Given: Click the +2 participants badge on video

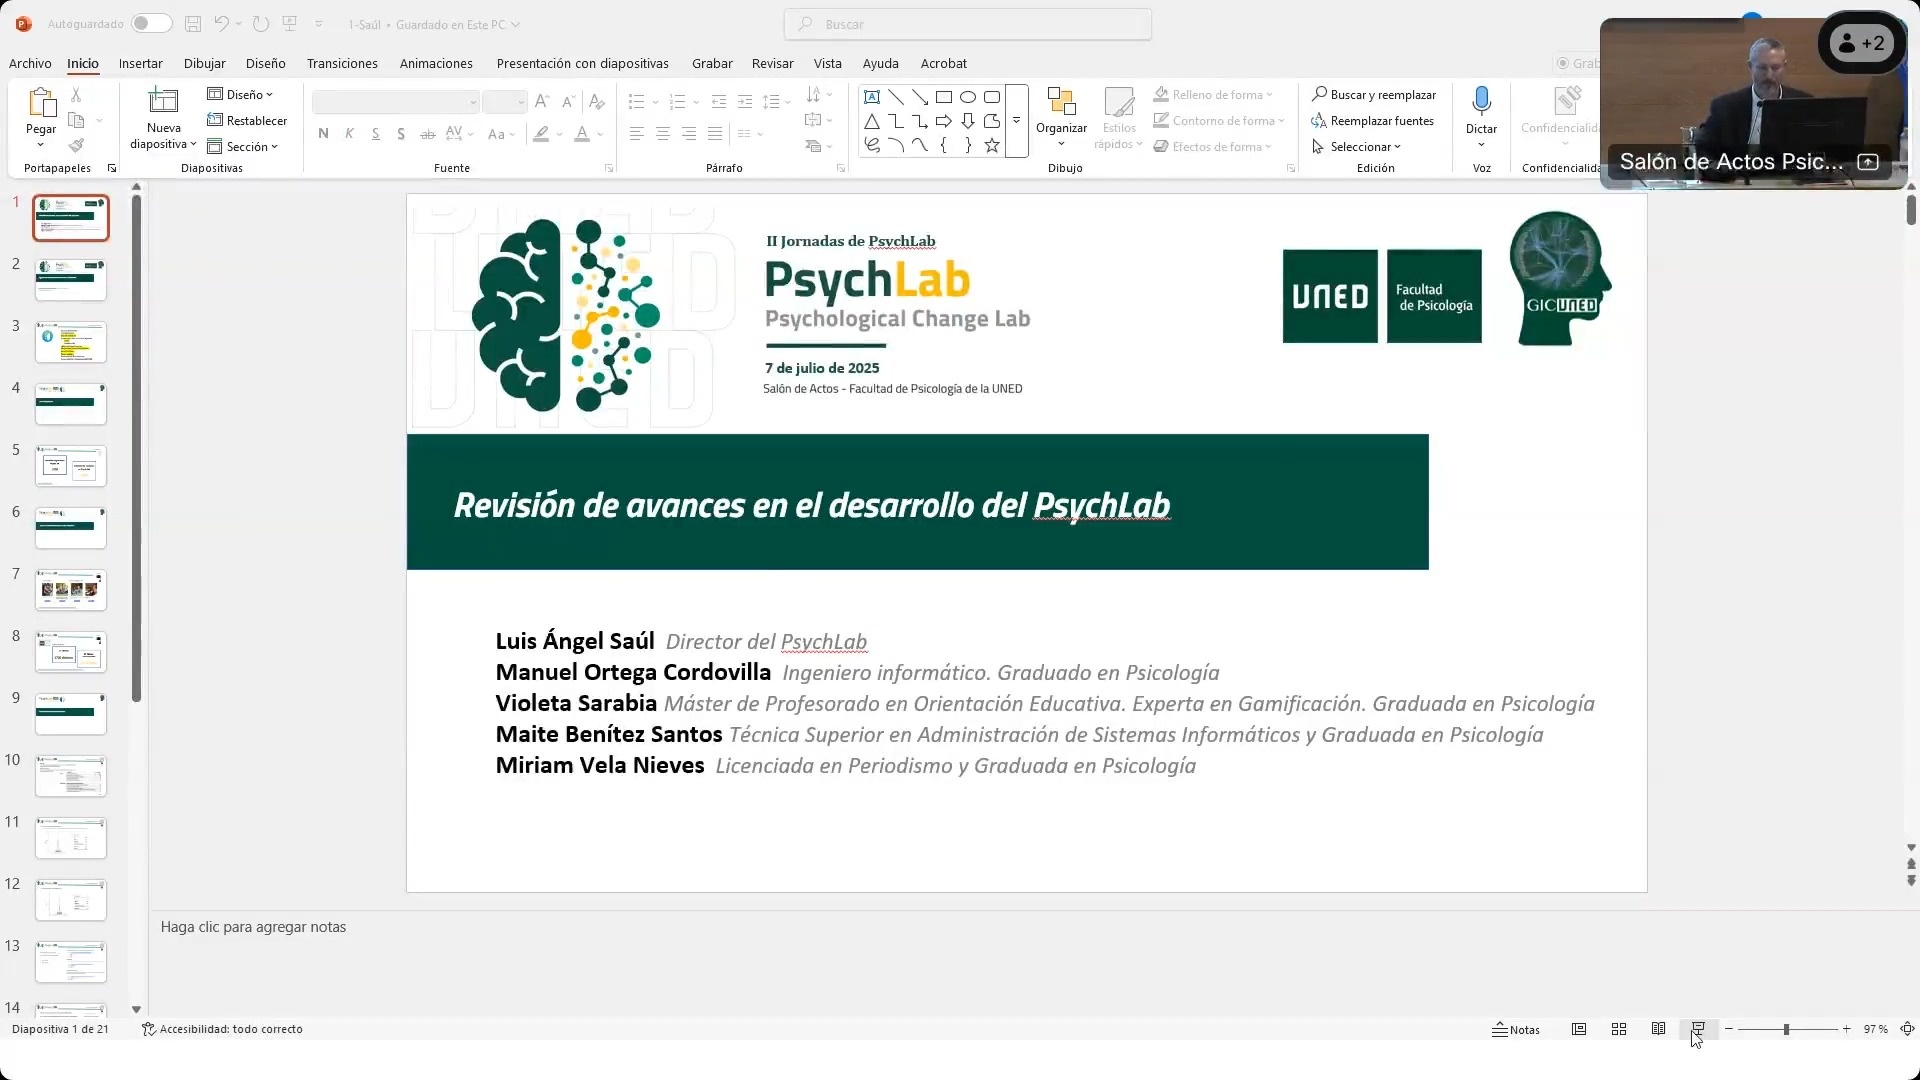Looking at the screenshot, I should click(1862, 43).
